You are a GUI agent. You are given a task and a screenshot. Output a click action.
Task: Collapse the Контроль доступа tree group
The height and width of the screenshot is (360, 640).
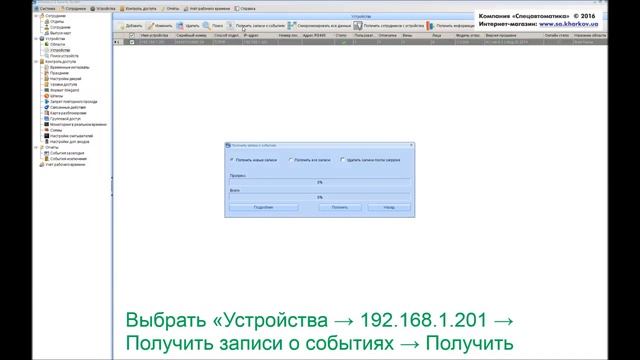point(36,62)
